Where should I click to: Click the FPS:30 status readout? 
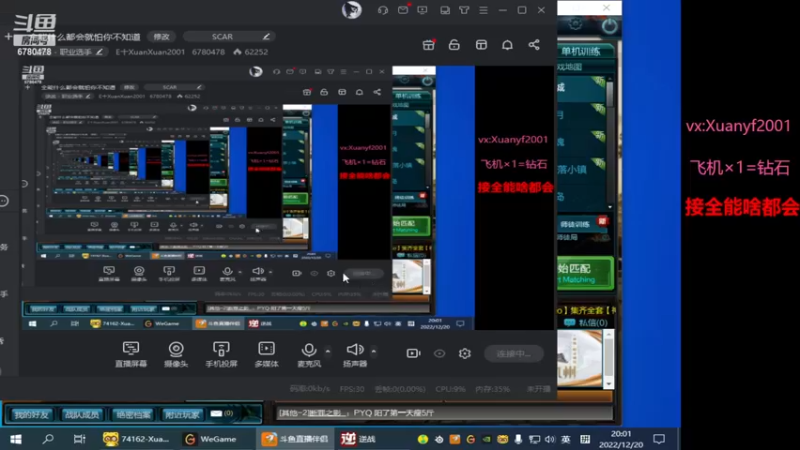pyautogui.click(x=352, y=389)
